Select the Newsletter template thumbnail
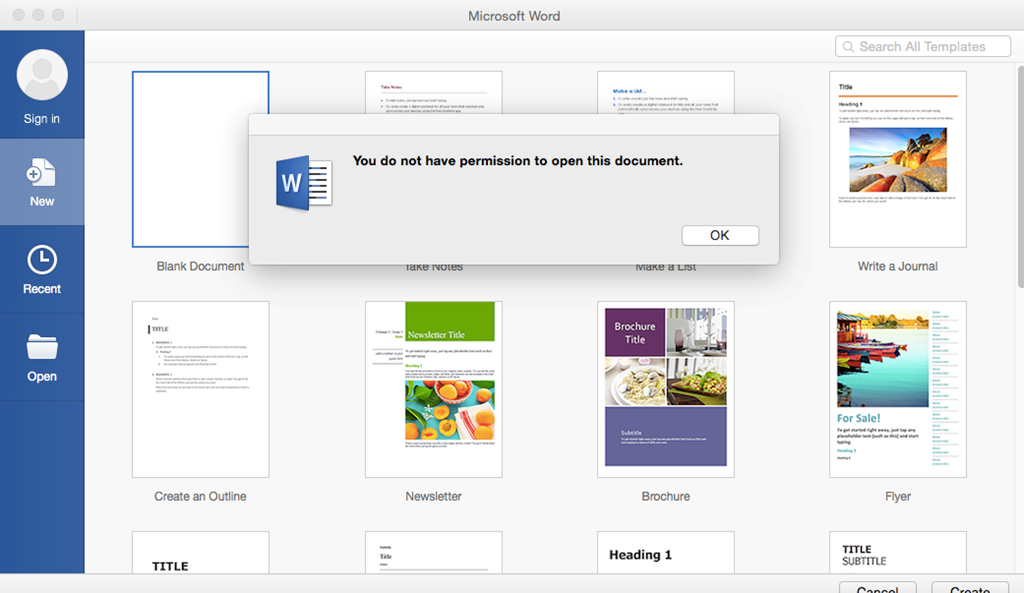 (433, 389)
